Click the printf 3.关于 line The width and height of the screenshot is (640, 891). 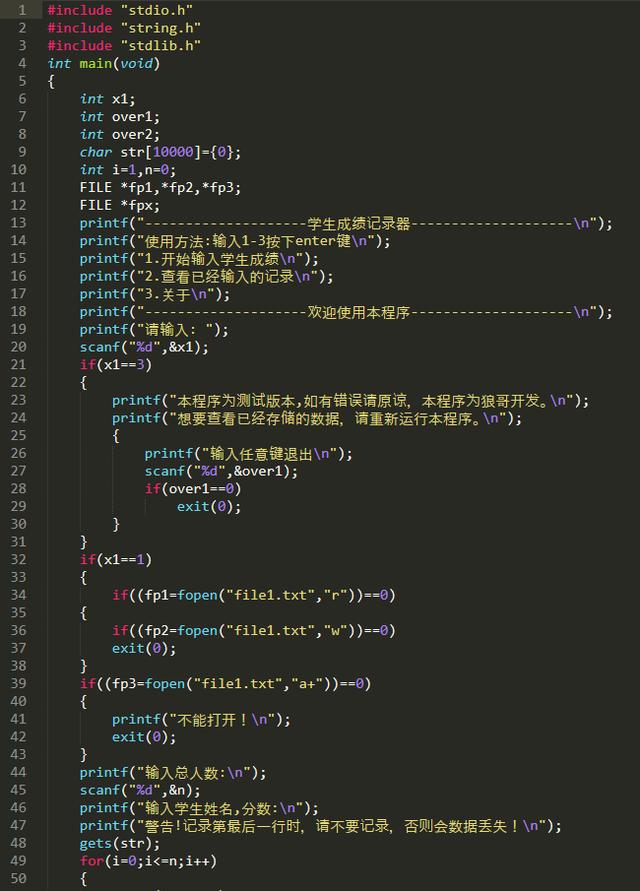tap(155, 294)
